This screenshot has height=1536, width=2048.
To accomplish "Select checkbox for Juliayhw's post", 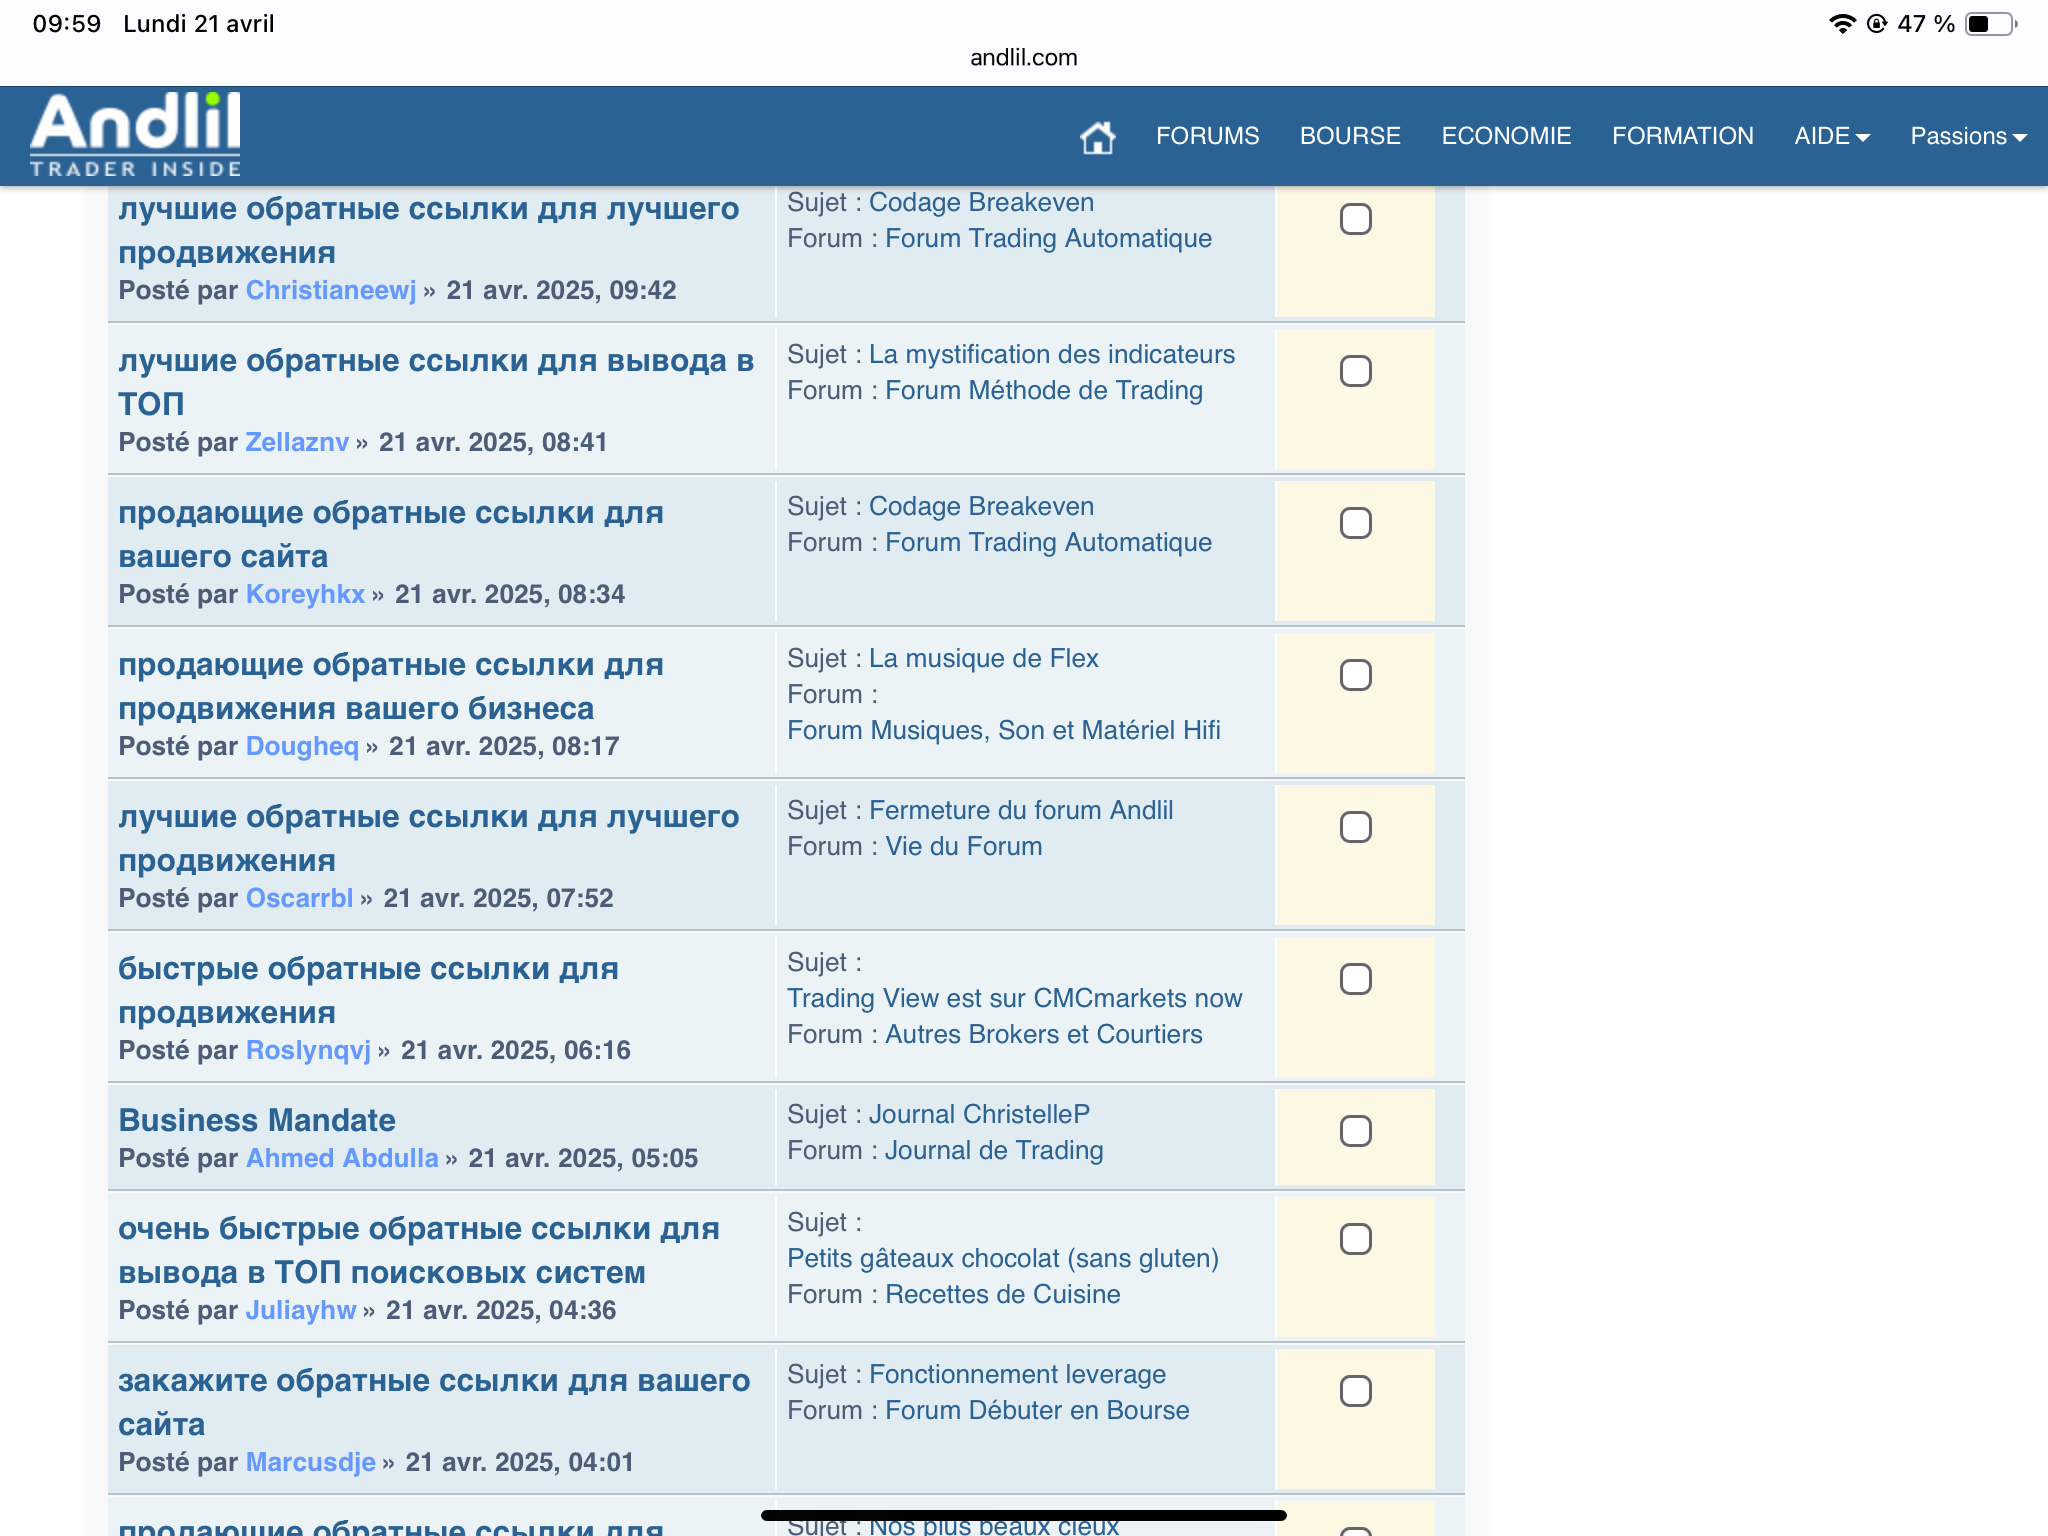I will coord(1355,1240).
